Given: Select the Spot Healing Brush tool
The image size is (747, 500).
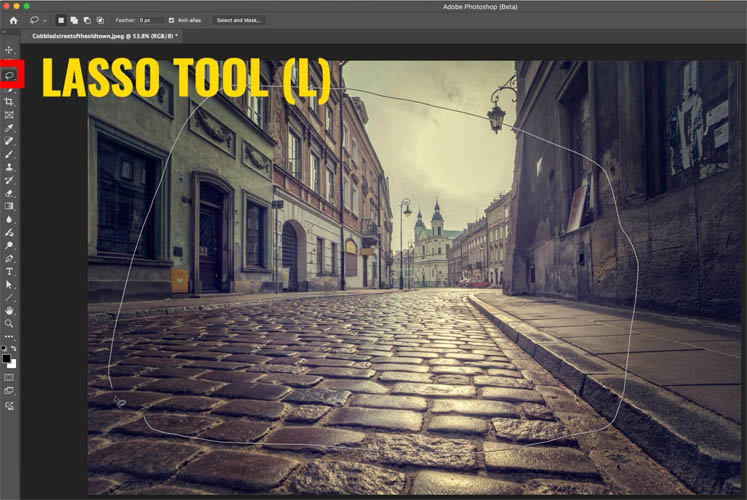Looking at the screenshot, I should coord(9,141).
